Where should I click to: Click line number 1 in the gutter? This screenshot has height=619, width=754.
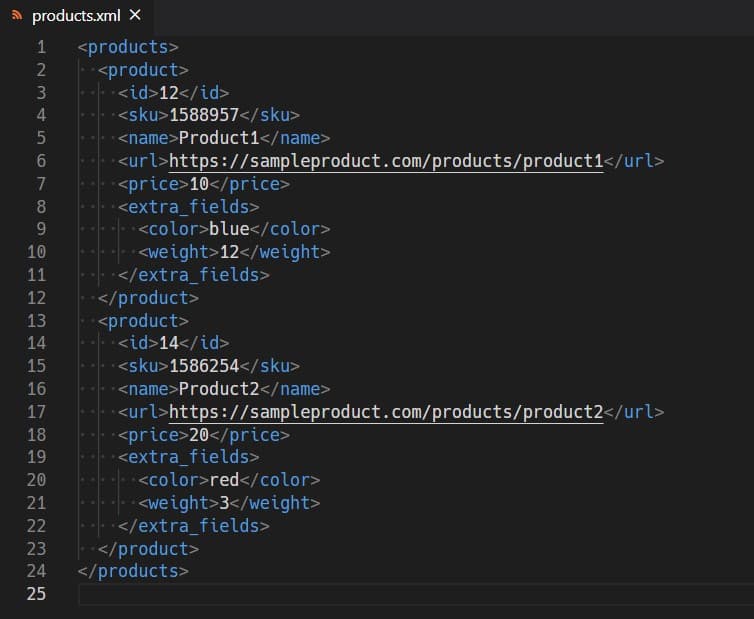tap(41, 47)
